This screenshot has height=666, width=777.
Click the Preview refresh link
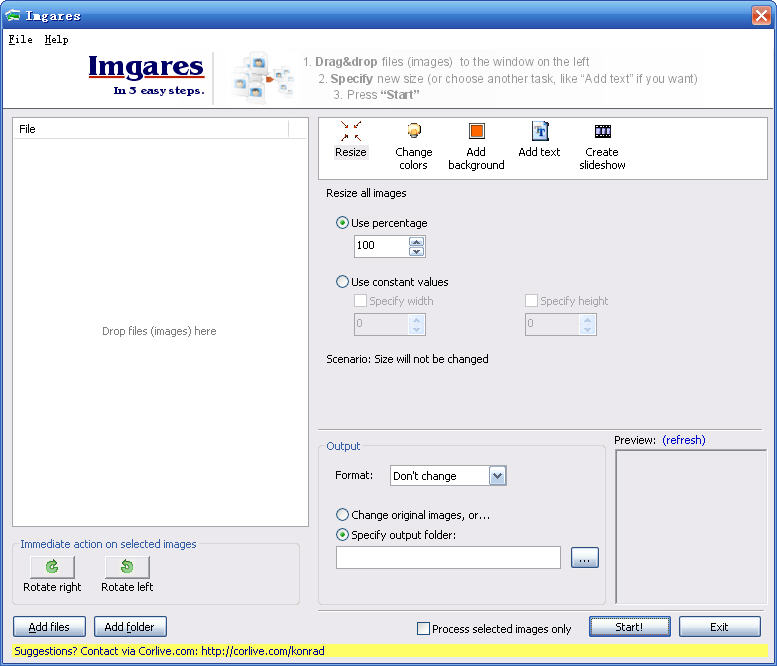coord(683,440)
